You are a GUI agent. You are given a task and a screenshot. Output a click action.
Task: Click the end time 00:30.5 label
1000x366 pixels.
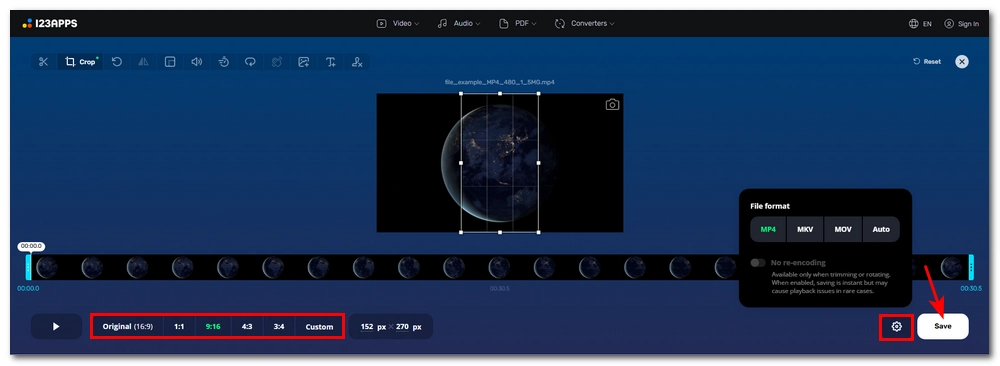(971, 289)
